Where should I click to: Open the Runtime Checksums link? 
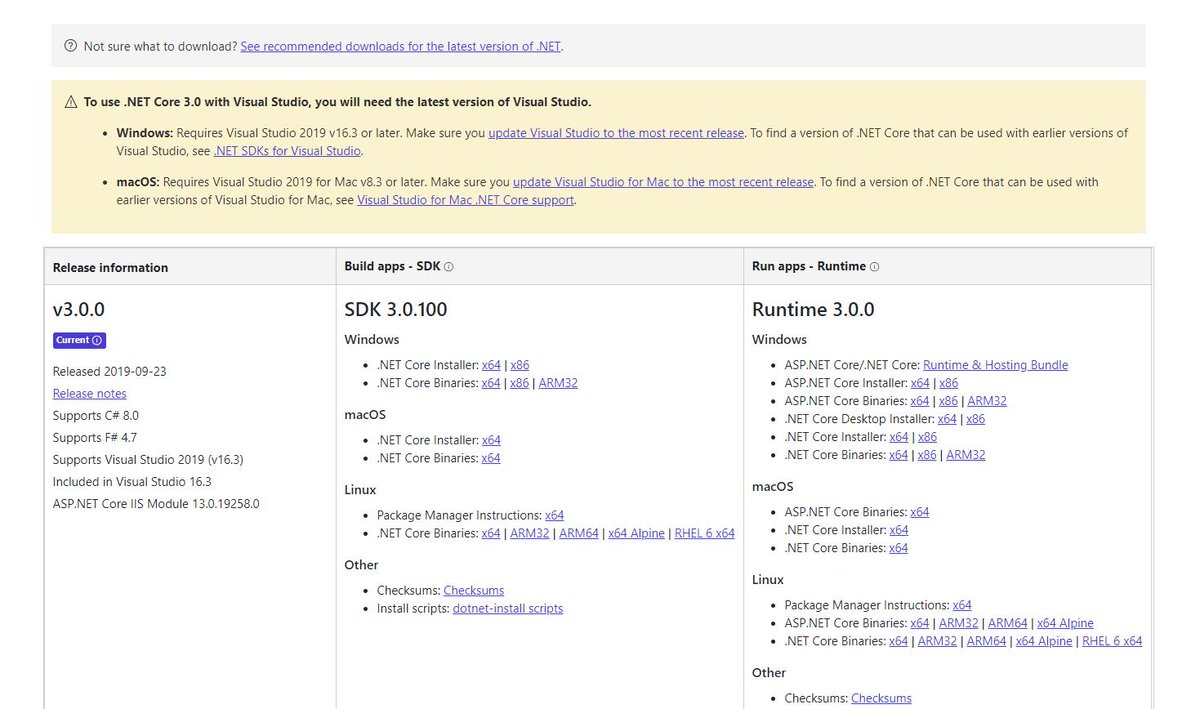[x=881, y=698]
